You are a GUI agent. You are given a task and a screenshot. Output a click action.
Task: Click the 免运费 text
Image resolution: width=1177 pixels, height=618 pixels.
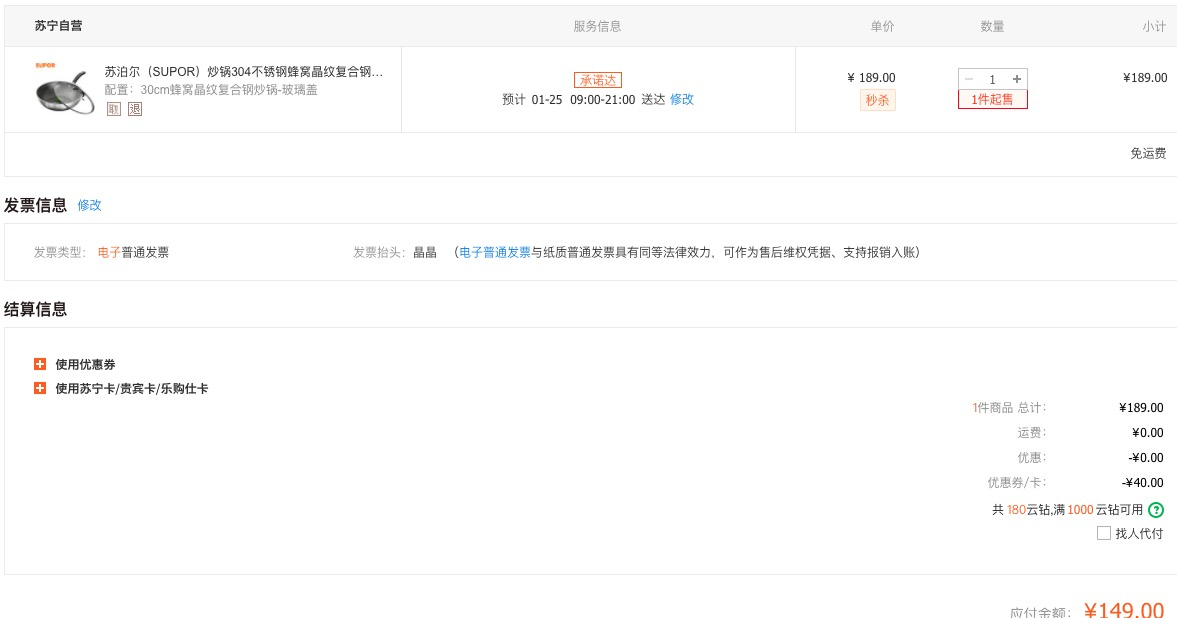(1148, 153)
